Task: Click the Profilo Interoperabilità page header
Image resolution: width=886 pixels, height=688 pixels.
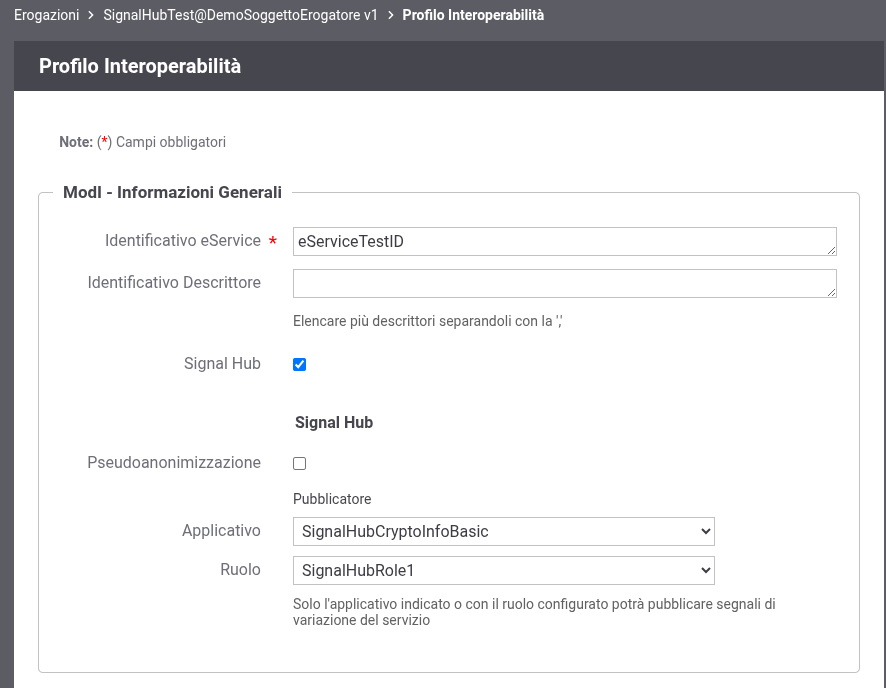Action: [140, 66]
